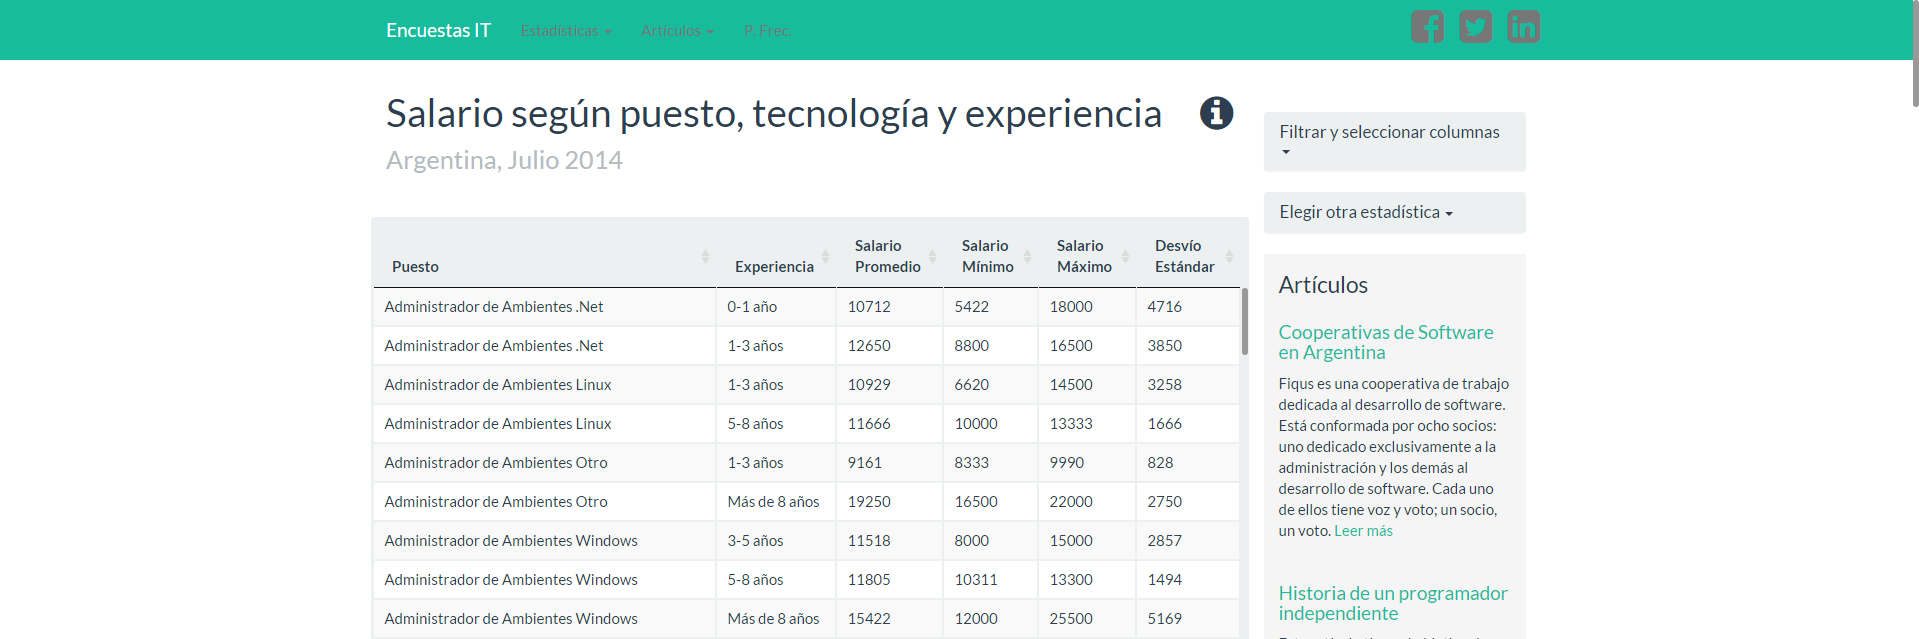Select the cell with value 10311
This screenshot has width=1919, height=639.
pos(991,580)
